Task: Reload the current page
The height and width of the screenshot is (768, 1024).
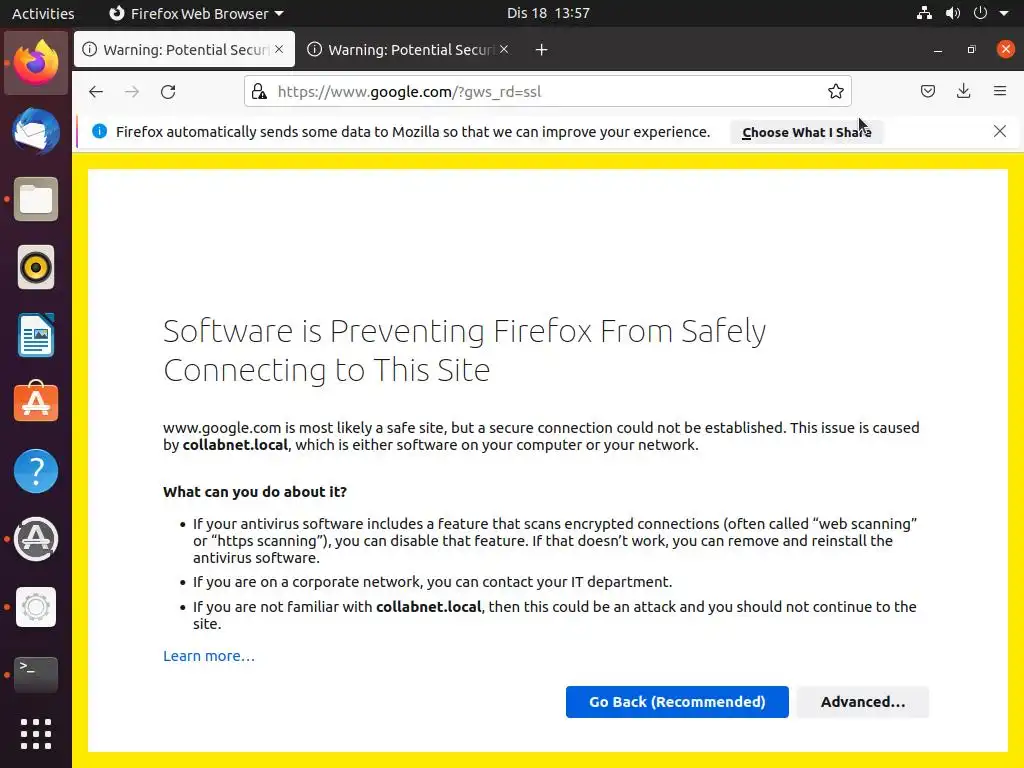Action: click(x=168, y=92)
